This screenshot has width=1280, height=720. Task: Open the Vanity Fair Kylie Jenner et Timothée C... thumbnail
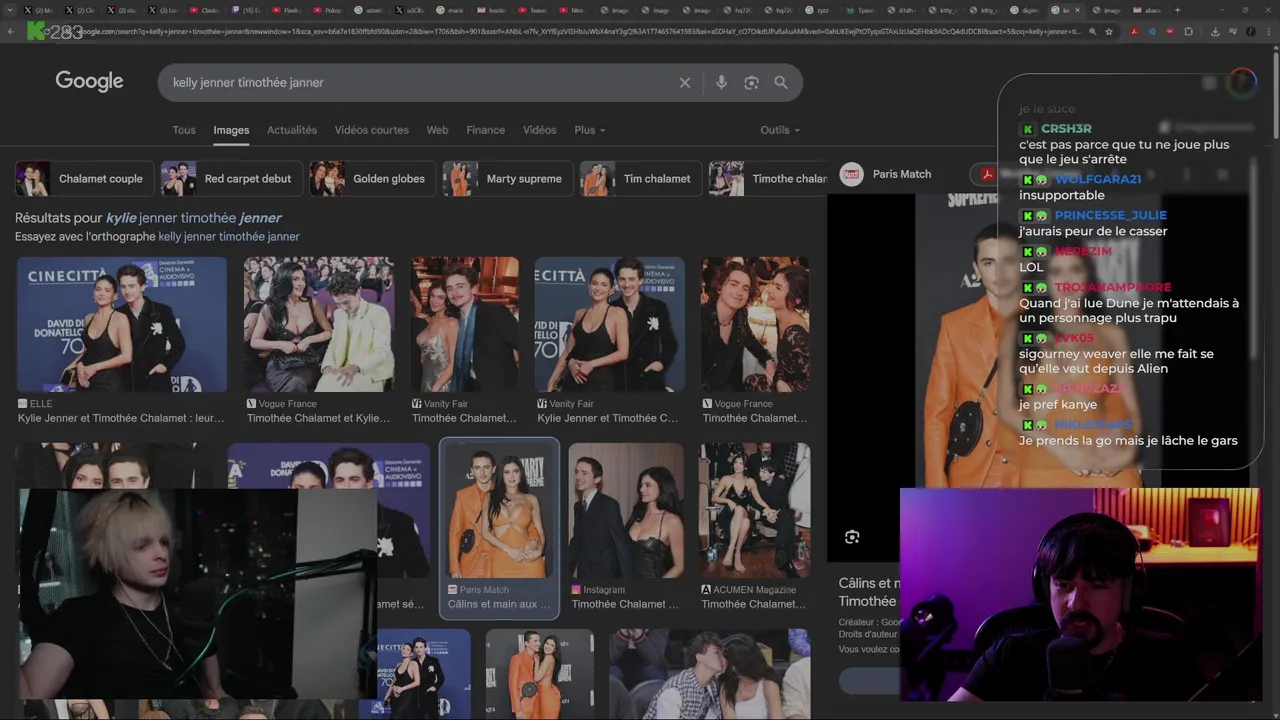point(609,324)
